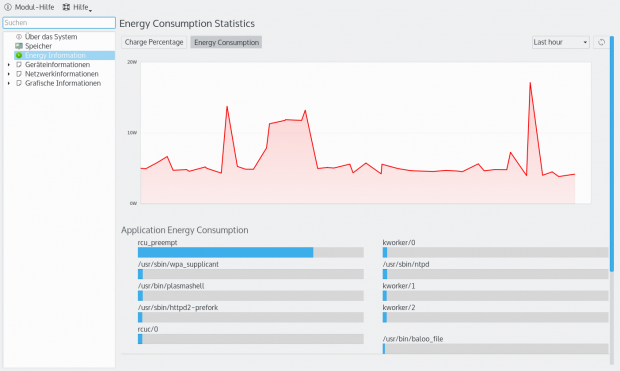
Task: Expand the Geräteinformationen tree node
Action: point(9,64)
